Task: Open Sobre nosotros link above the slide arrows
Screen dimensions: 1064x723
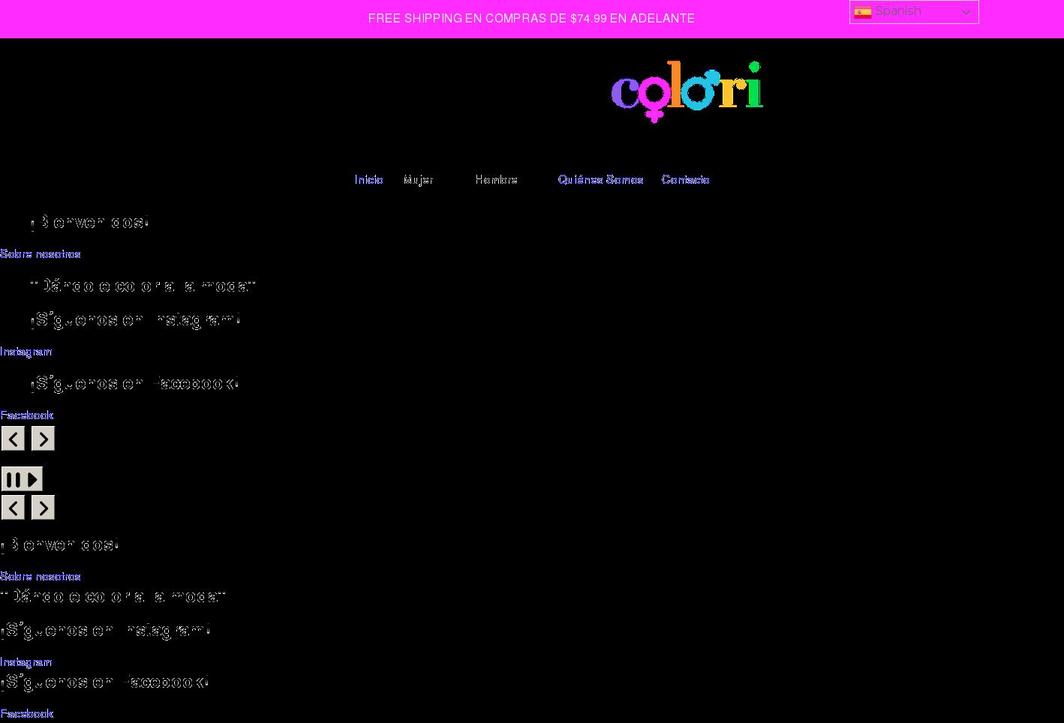Action: (40, 254)
